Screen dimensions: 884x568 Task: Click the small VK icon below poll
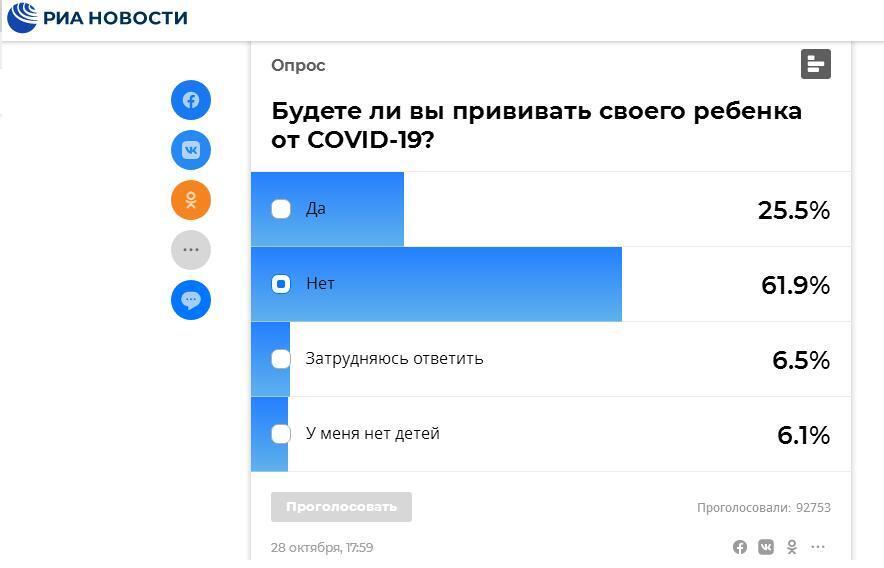(766, 547)
